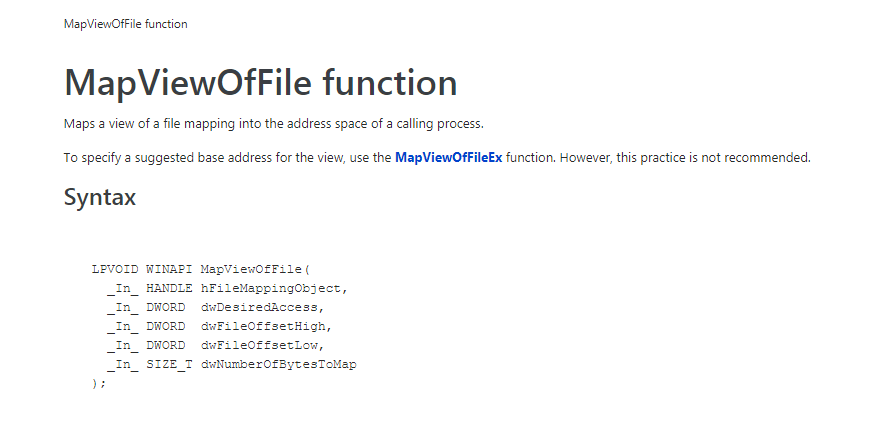This screenshot has height=436, width=879.
Task: Click the MapViewOfFile( name in the code block
Action: click(x=257, y=269)
